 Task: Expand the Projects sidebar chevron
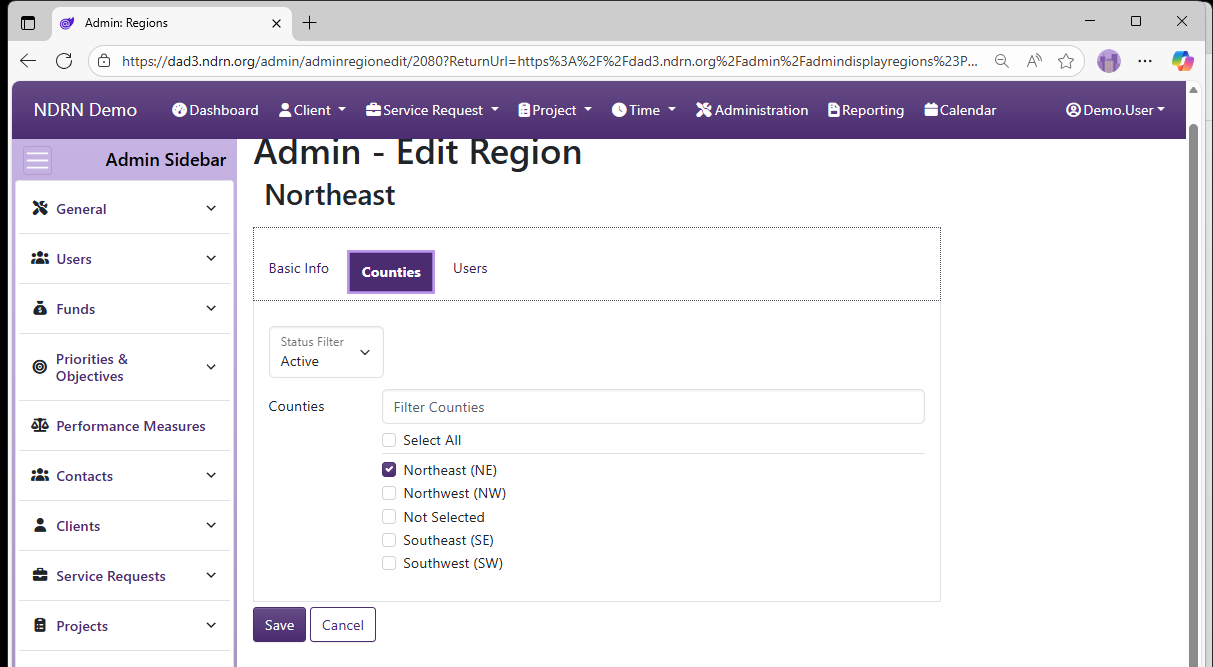point(211,626)
